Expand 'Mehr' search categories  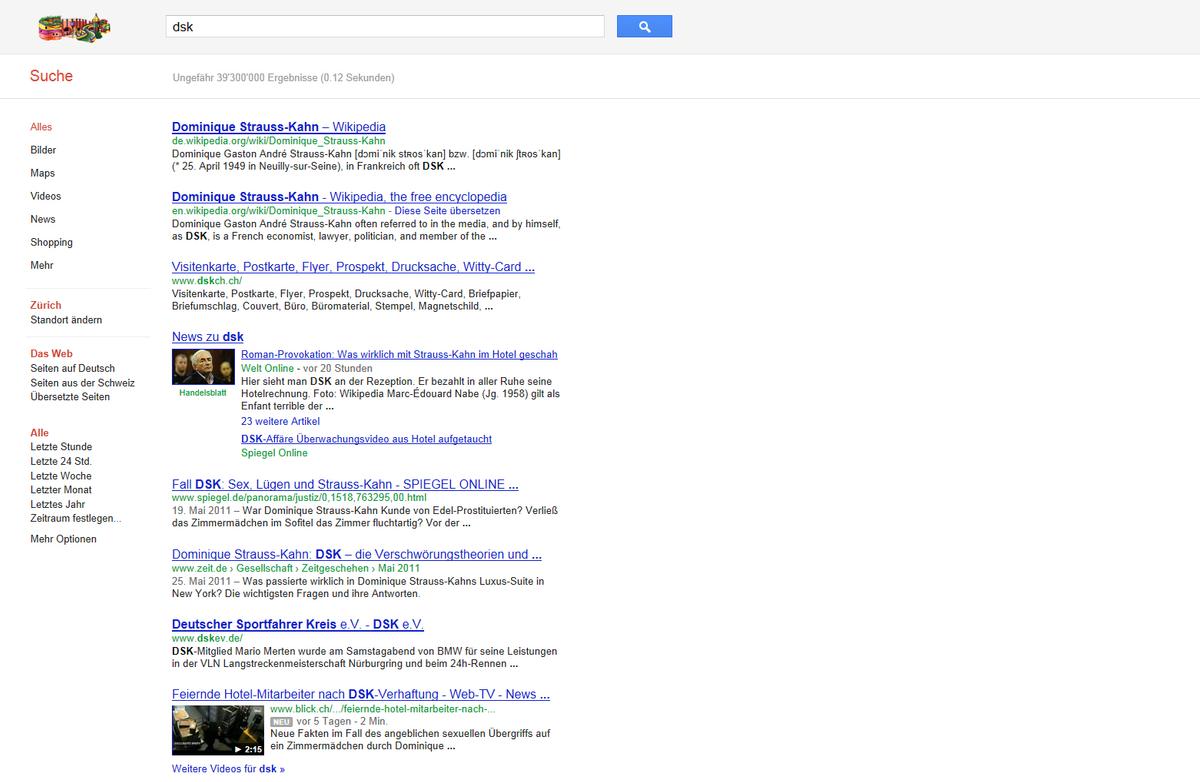click(42, 265)
